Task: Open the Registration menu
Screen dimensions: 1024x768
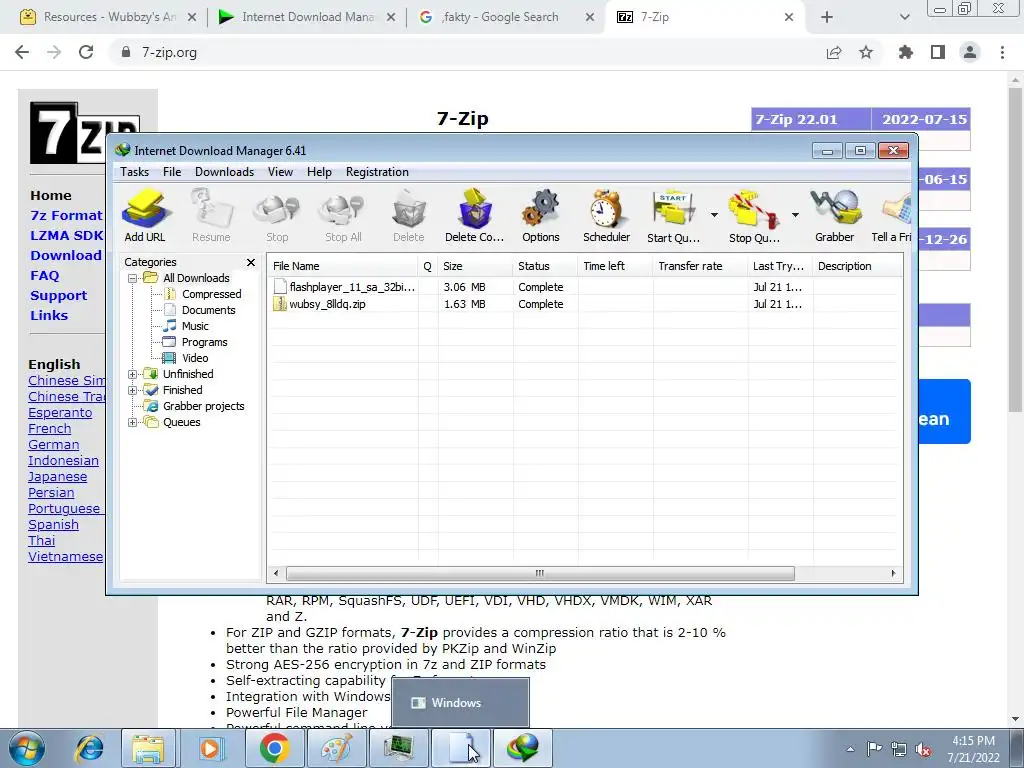Action: pyautogui.click(x=377, y=172)
